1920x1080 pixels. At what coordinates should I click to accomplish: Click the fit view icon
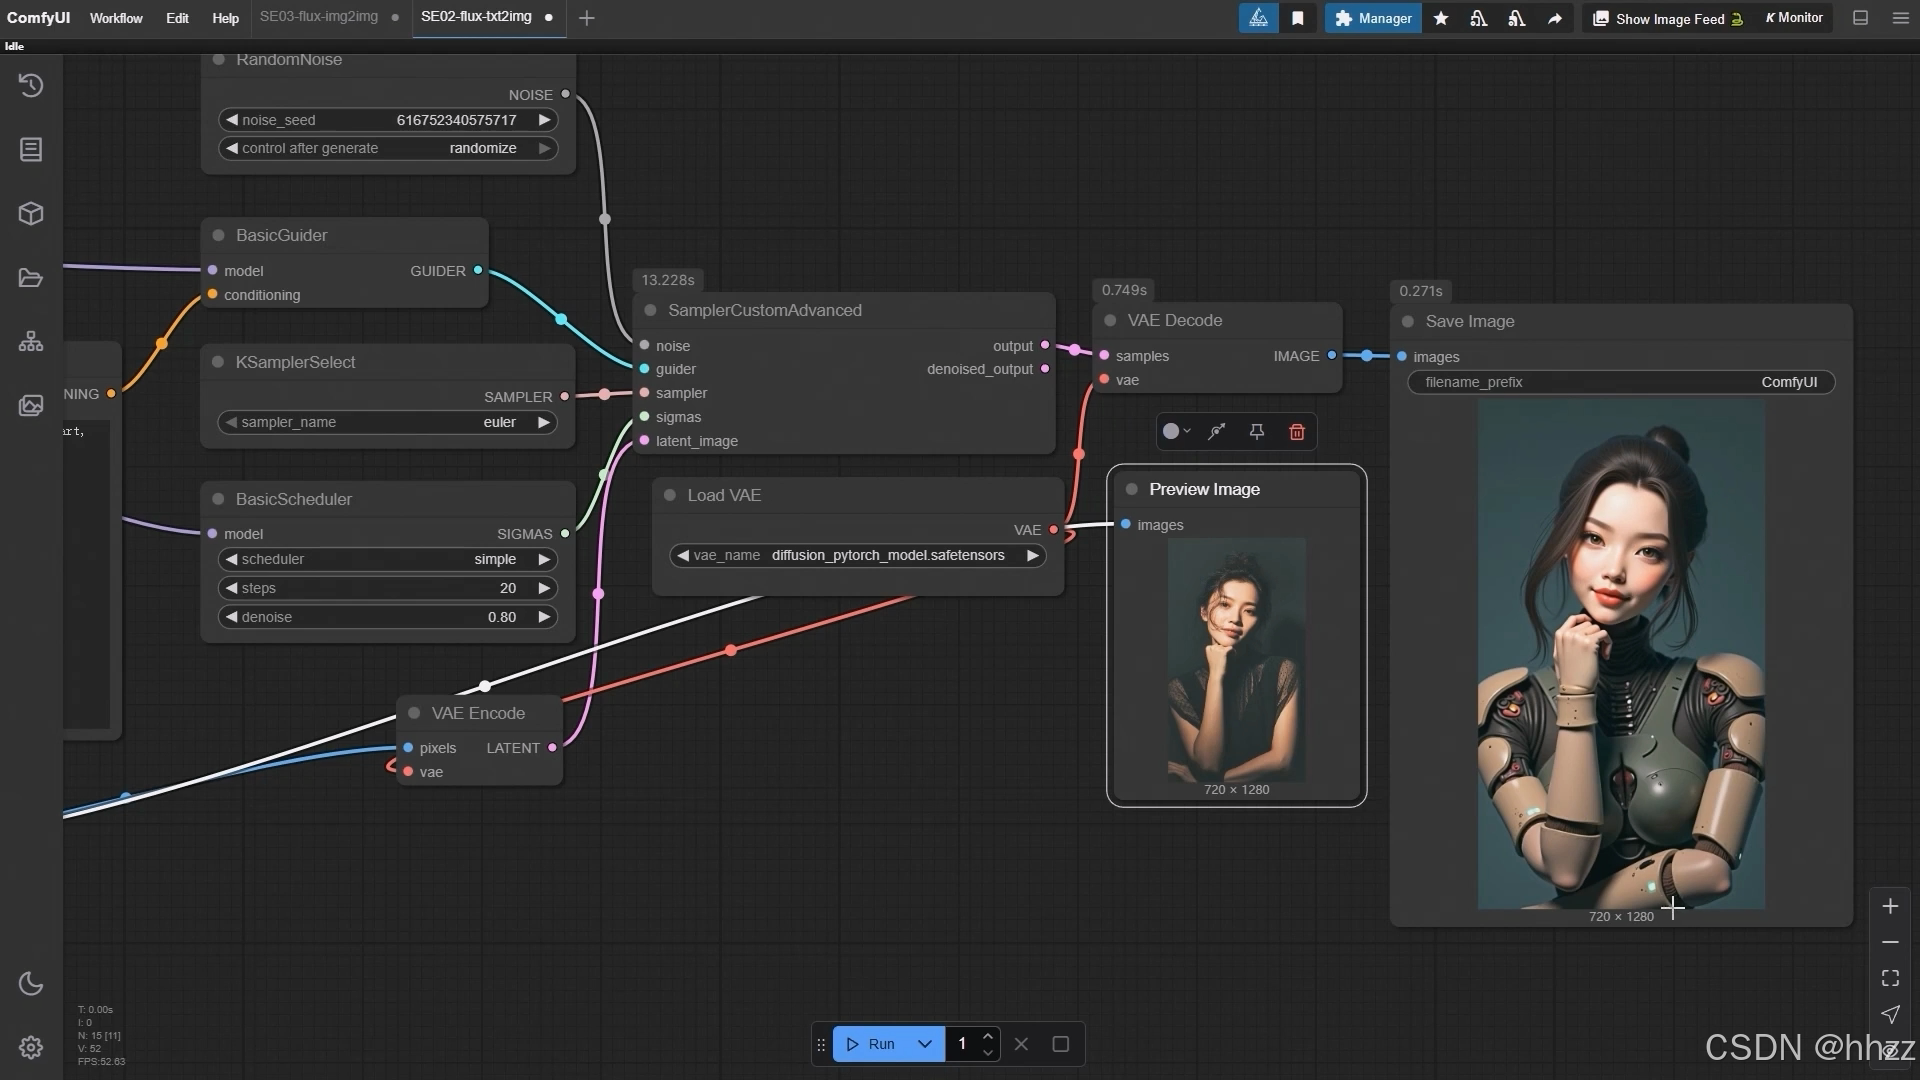[x=1890, y=978]
